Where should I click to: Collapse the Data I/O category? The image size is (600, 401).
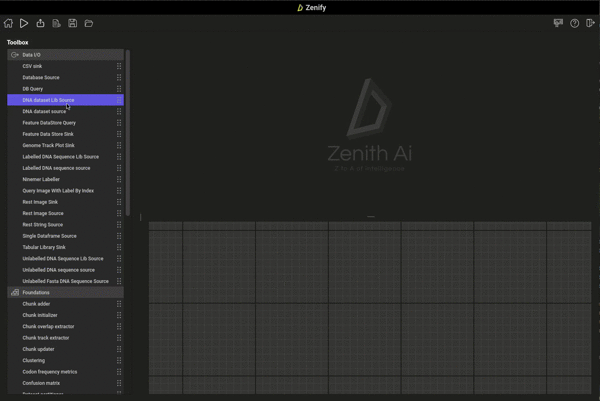[65, 55]
